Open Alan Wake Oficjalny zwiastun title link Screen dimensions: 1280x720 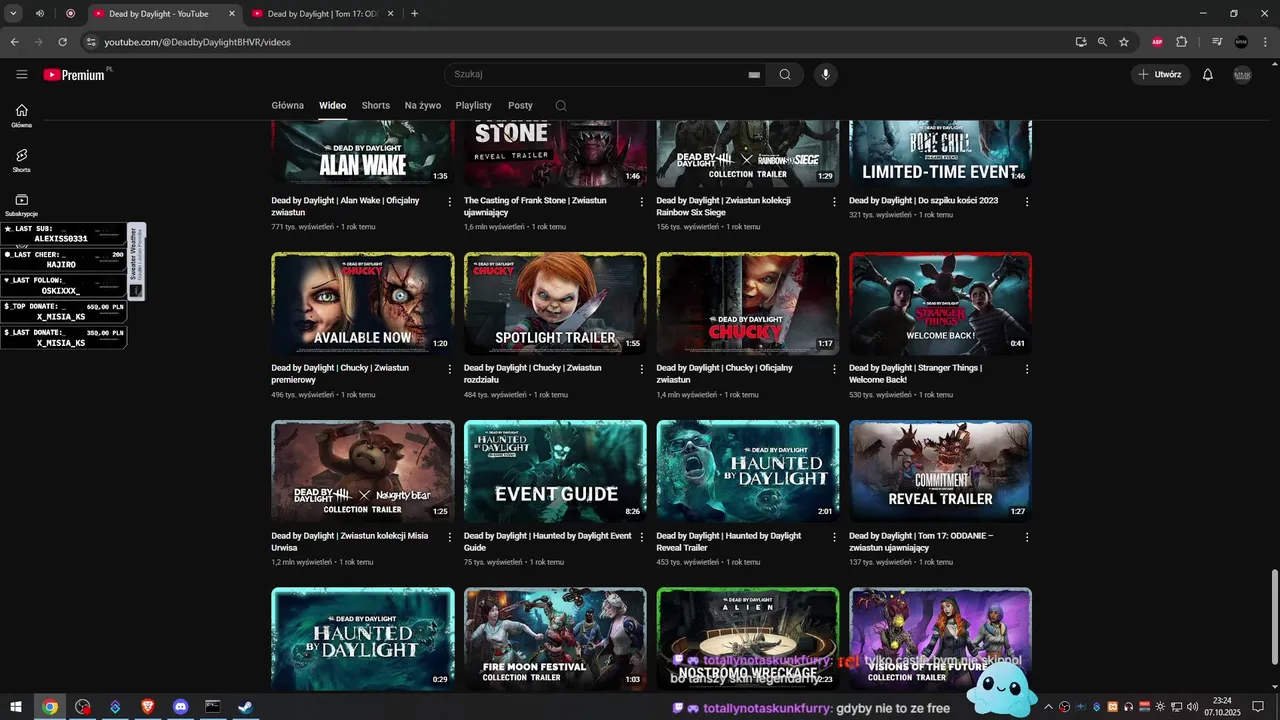[x=346, y=206]
